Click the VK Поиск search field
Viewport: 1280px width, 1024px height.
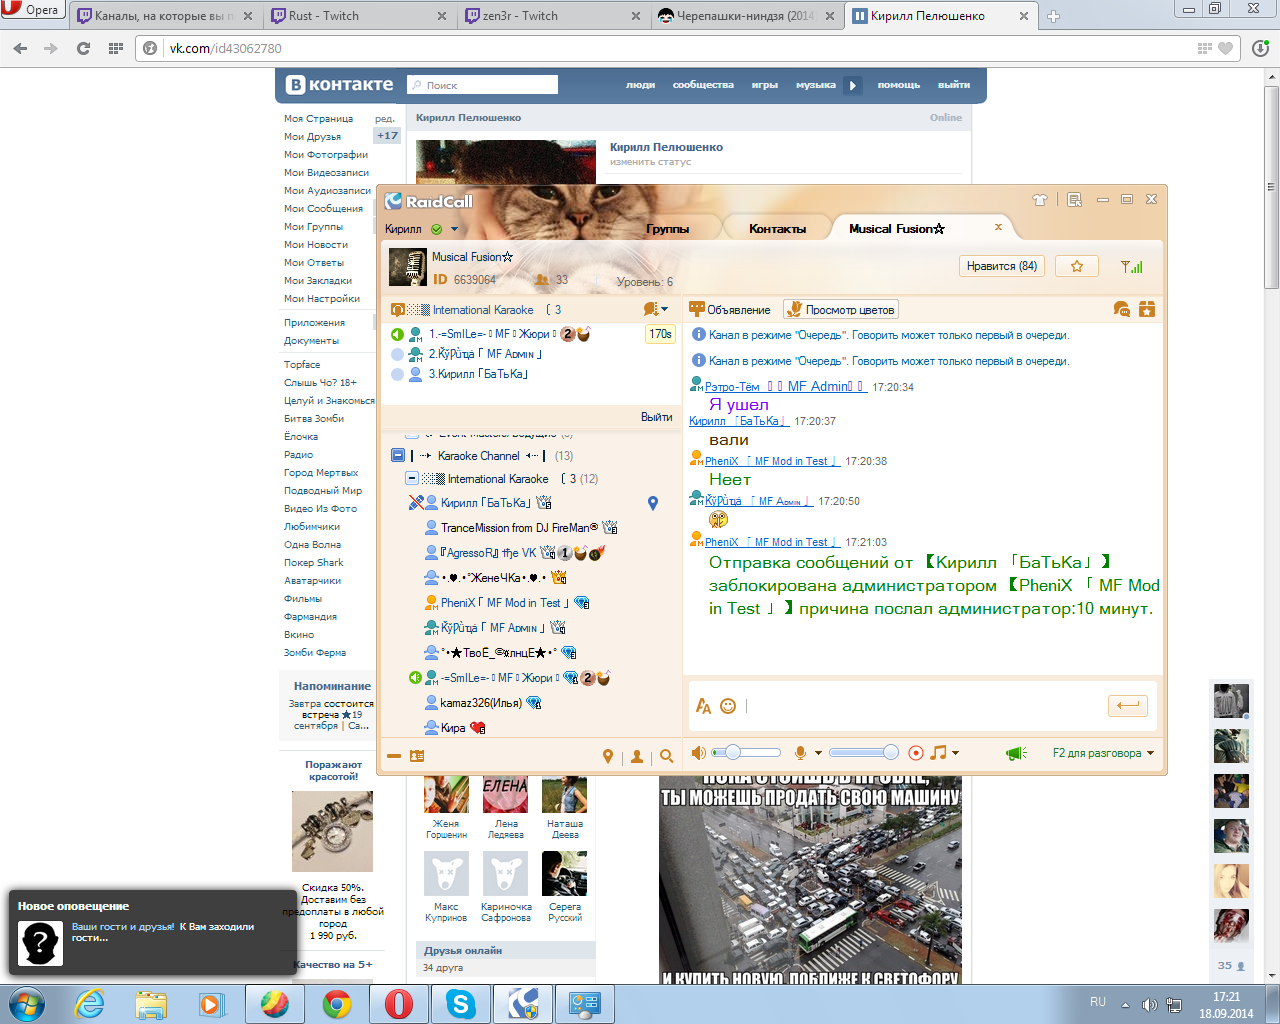tap(483, 85)
